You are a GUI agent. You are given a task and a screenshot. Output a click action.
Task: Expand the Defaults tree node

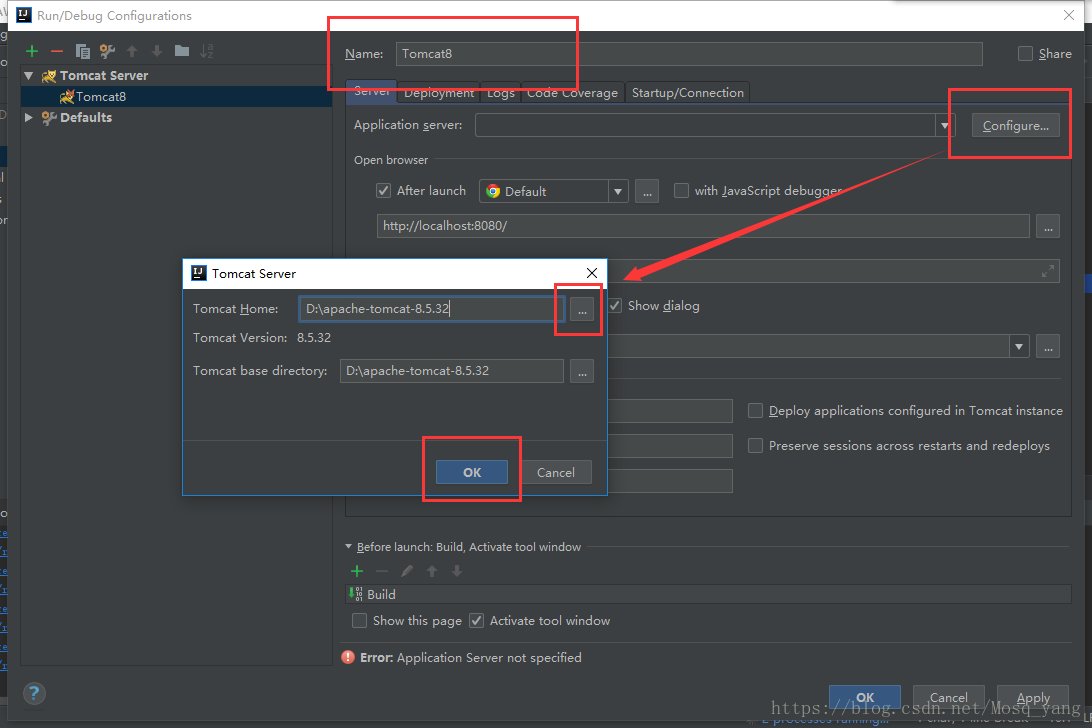(29, 118)
